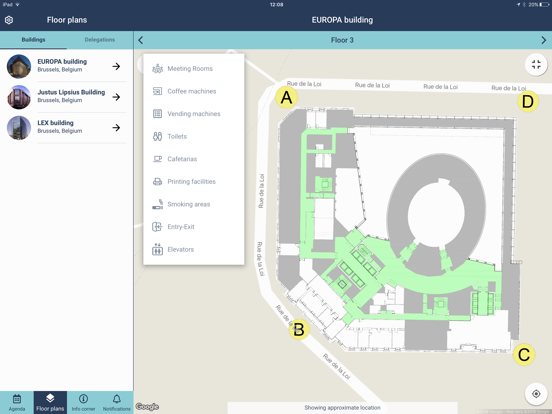Image resolution: width=552 pixels, height=414 pixels.
Task: Exit fullscreen map view button
Action: 536,64
